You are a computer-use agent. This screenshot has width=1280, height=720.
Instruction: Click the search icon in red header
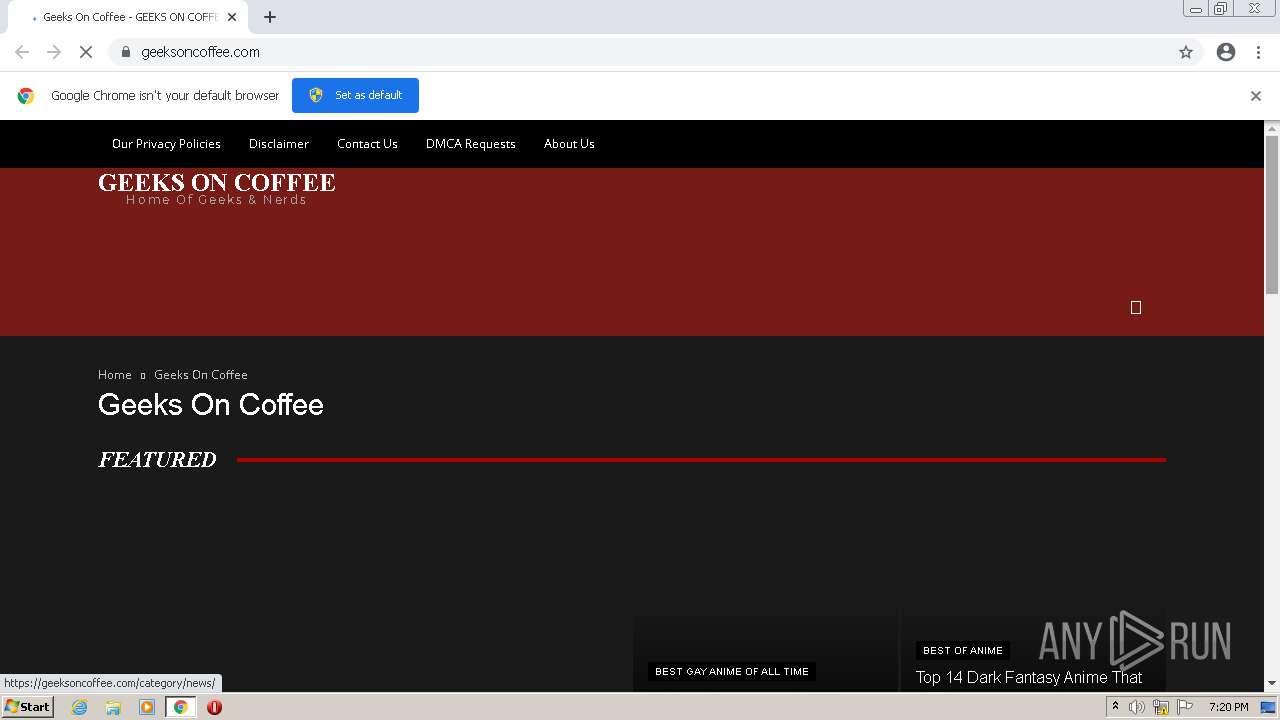point(1136,308)
